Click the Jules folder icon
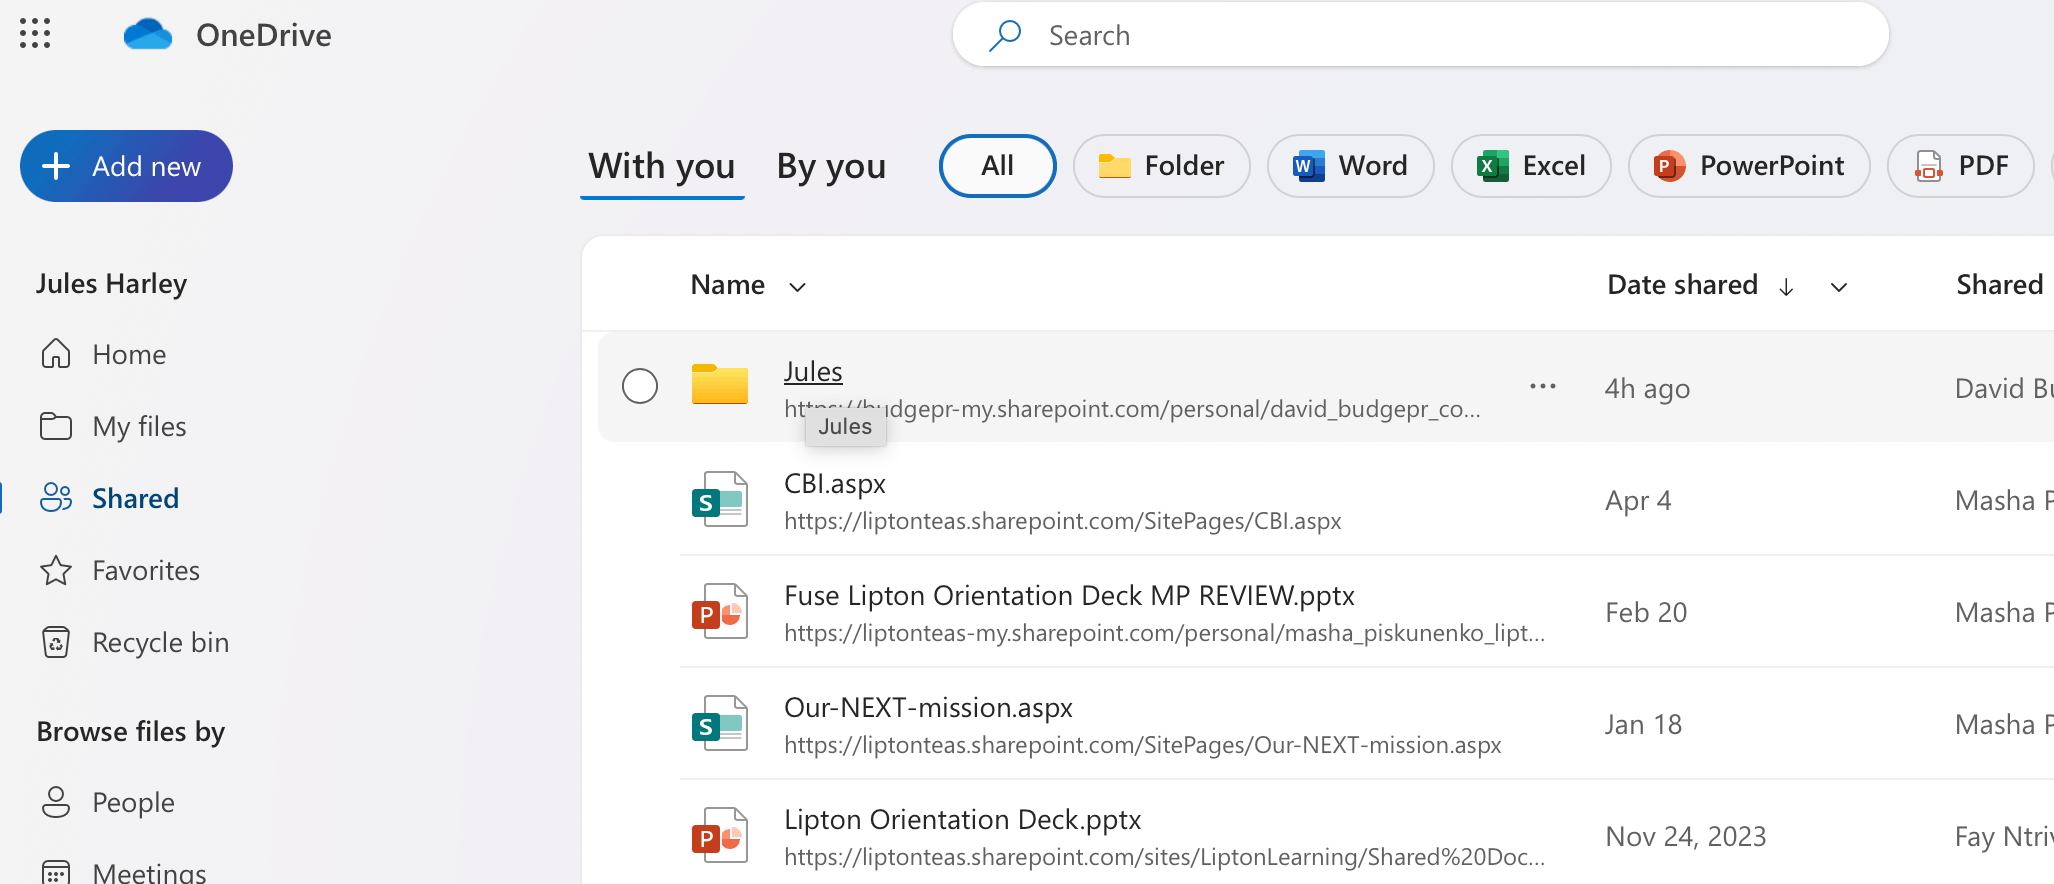 tap(719, 385)
